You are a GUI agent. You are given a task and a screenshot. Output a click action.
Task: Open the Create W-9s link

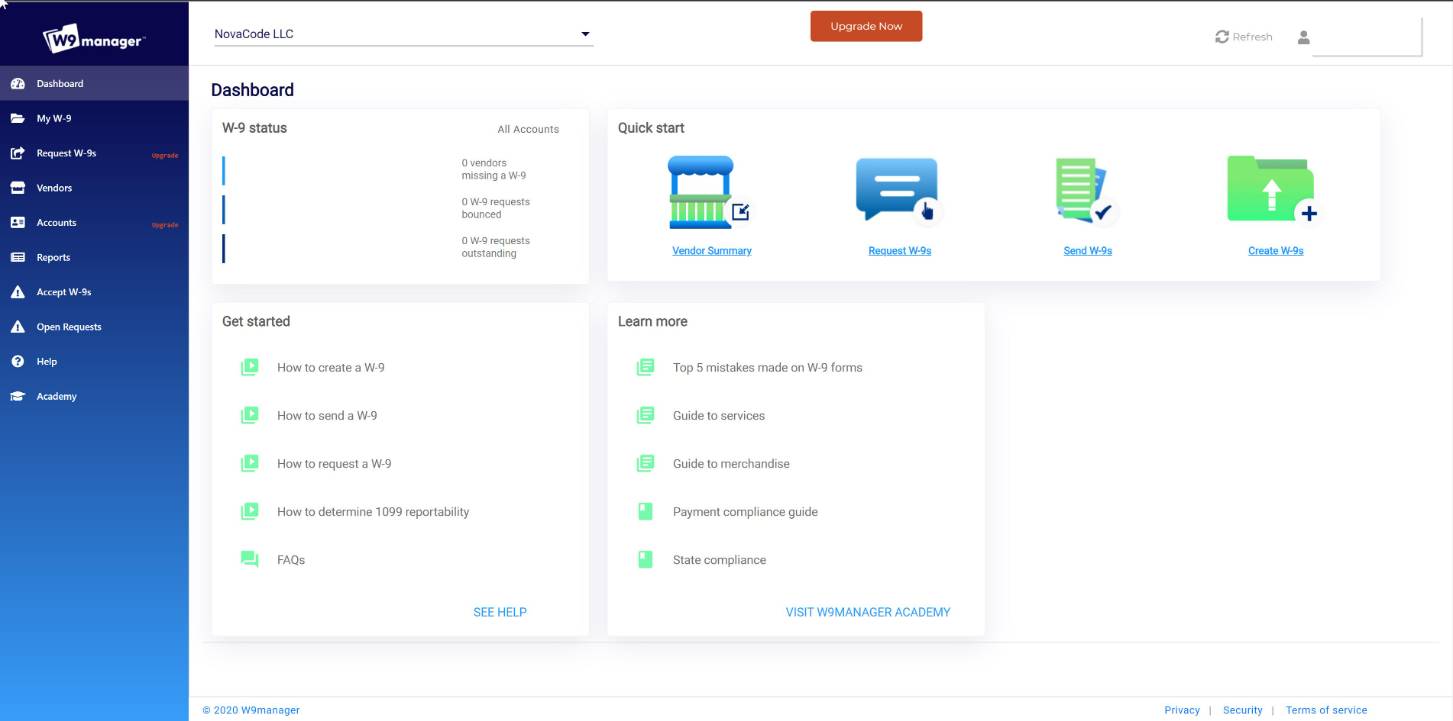coord(1276,251)
